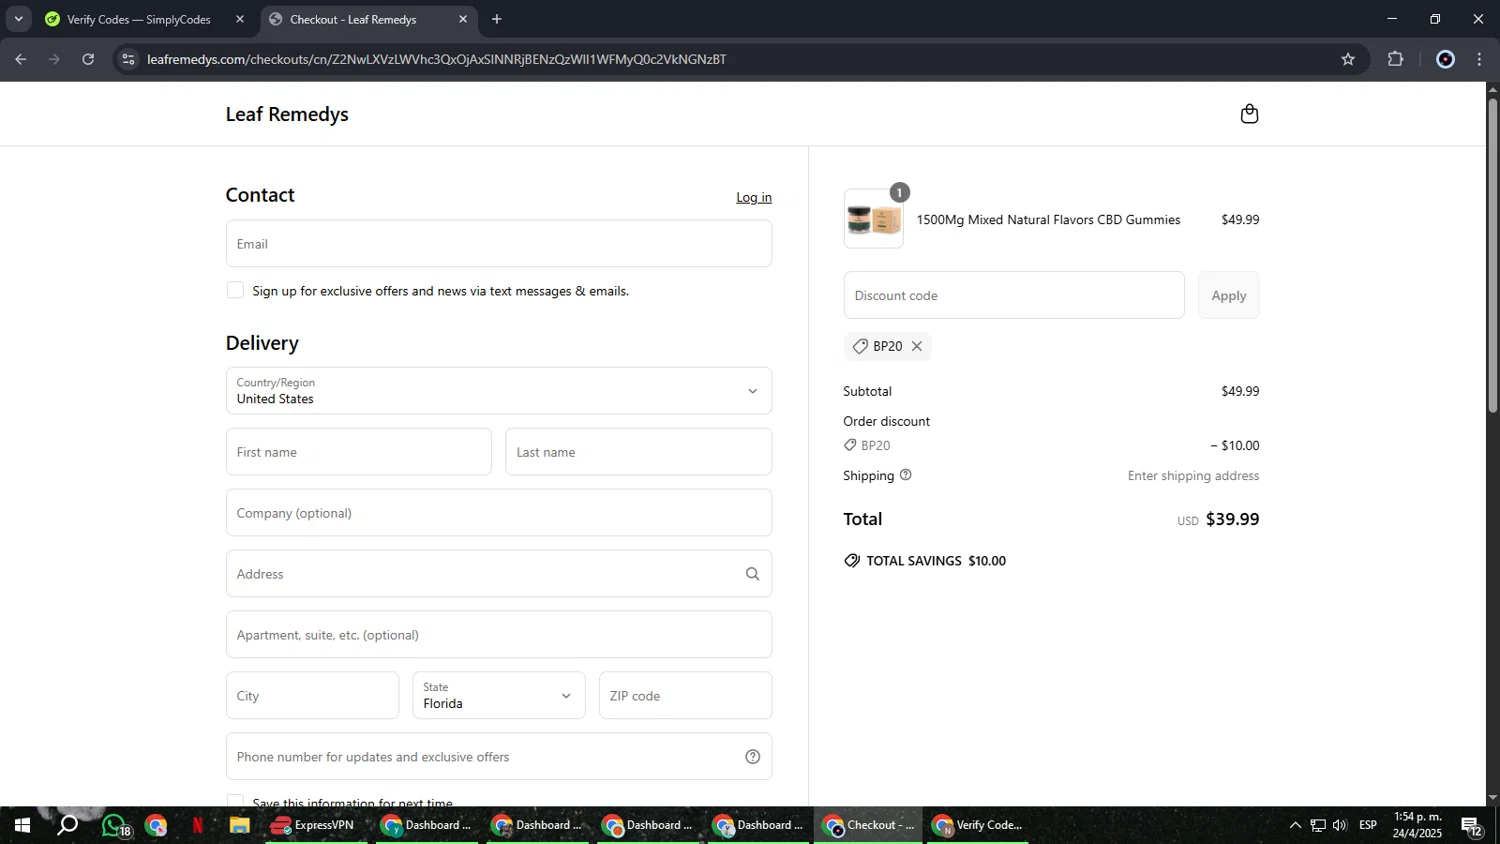Open the Country/Region dropdown

tap(499, 391)
